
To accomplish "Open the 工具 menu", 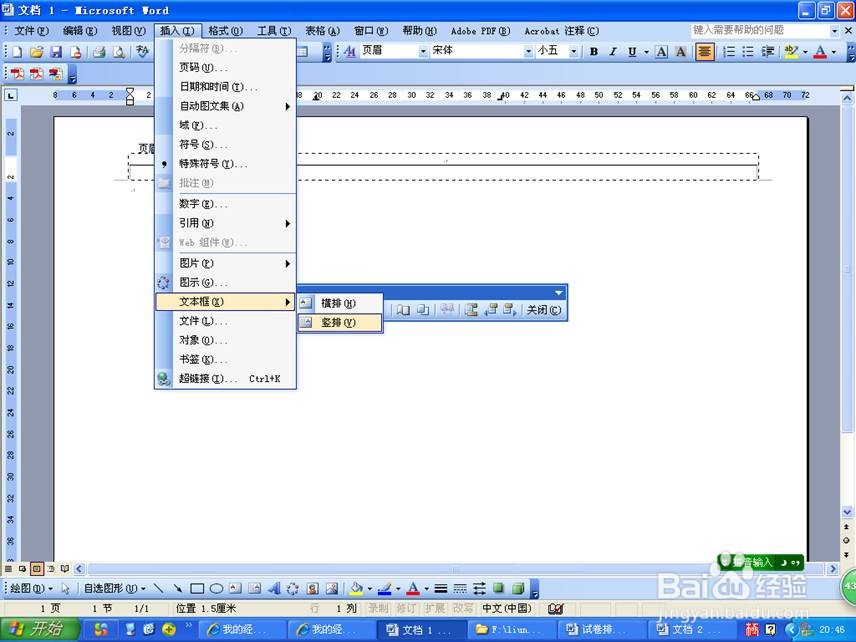I will click(274, 31).
